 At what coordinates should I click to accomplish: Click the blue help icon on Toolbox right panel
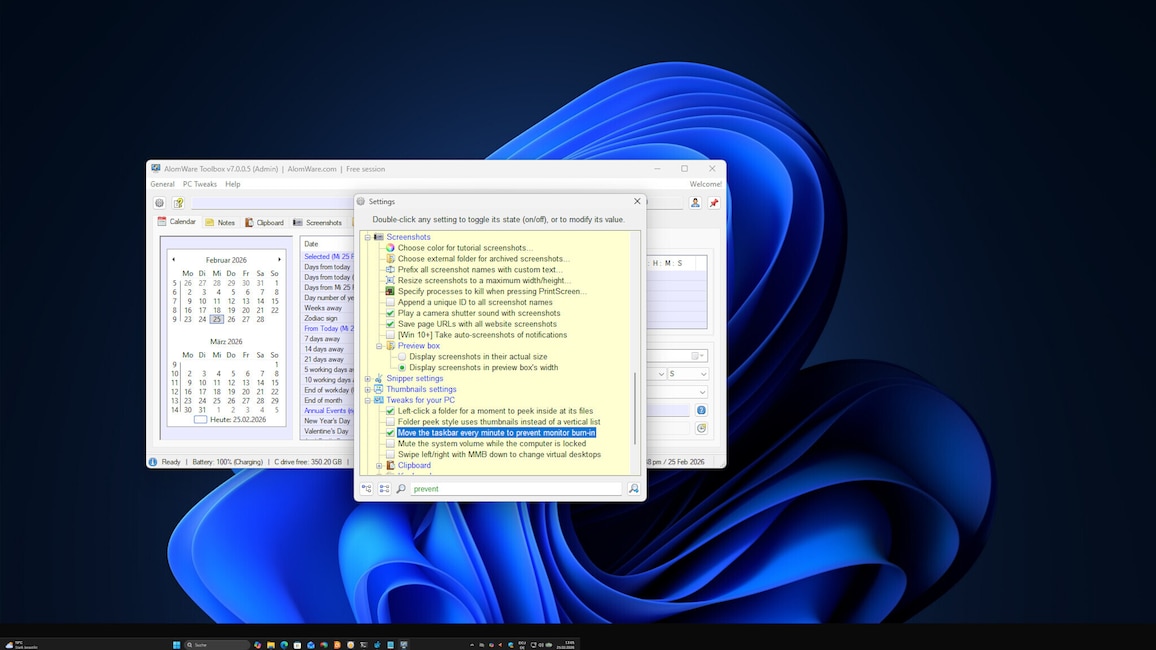[x=701, y=410]
